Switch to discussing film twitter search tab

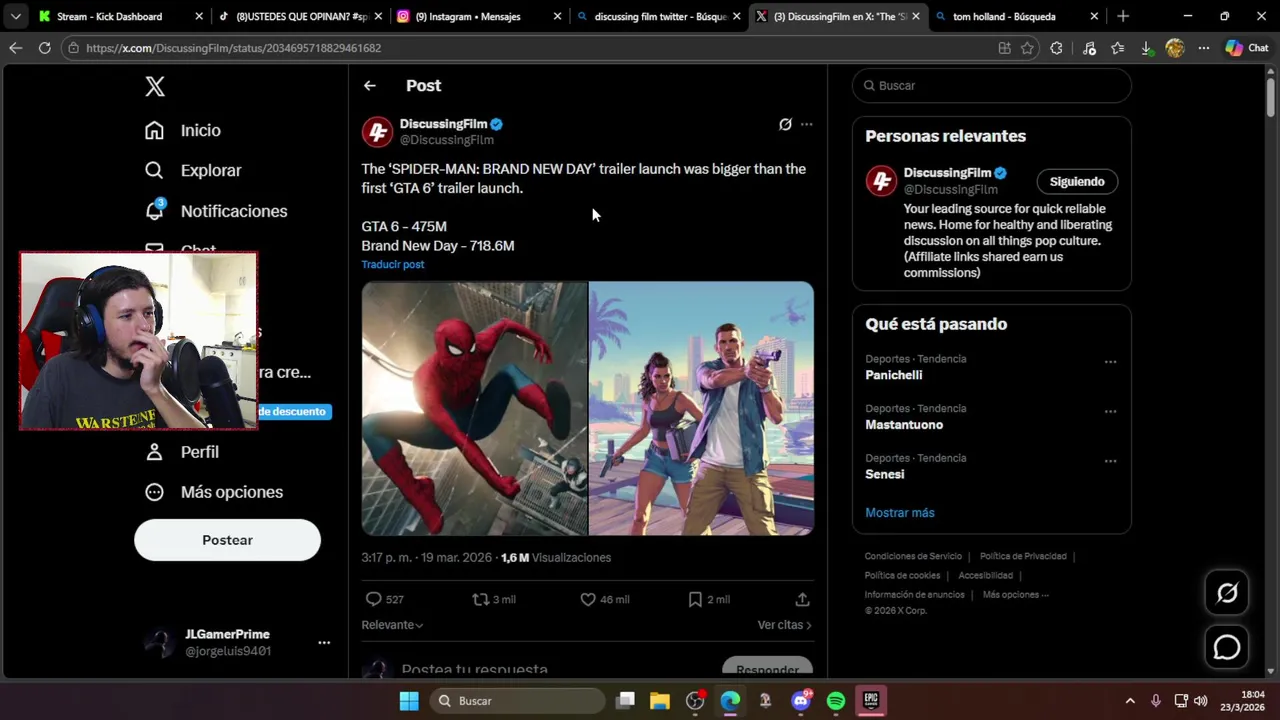click(x=660, y=16)
